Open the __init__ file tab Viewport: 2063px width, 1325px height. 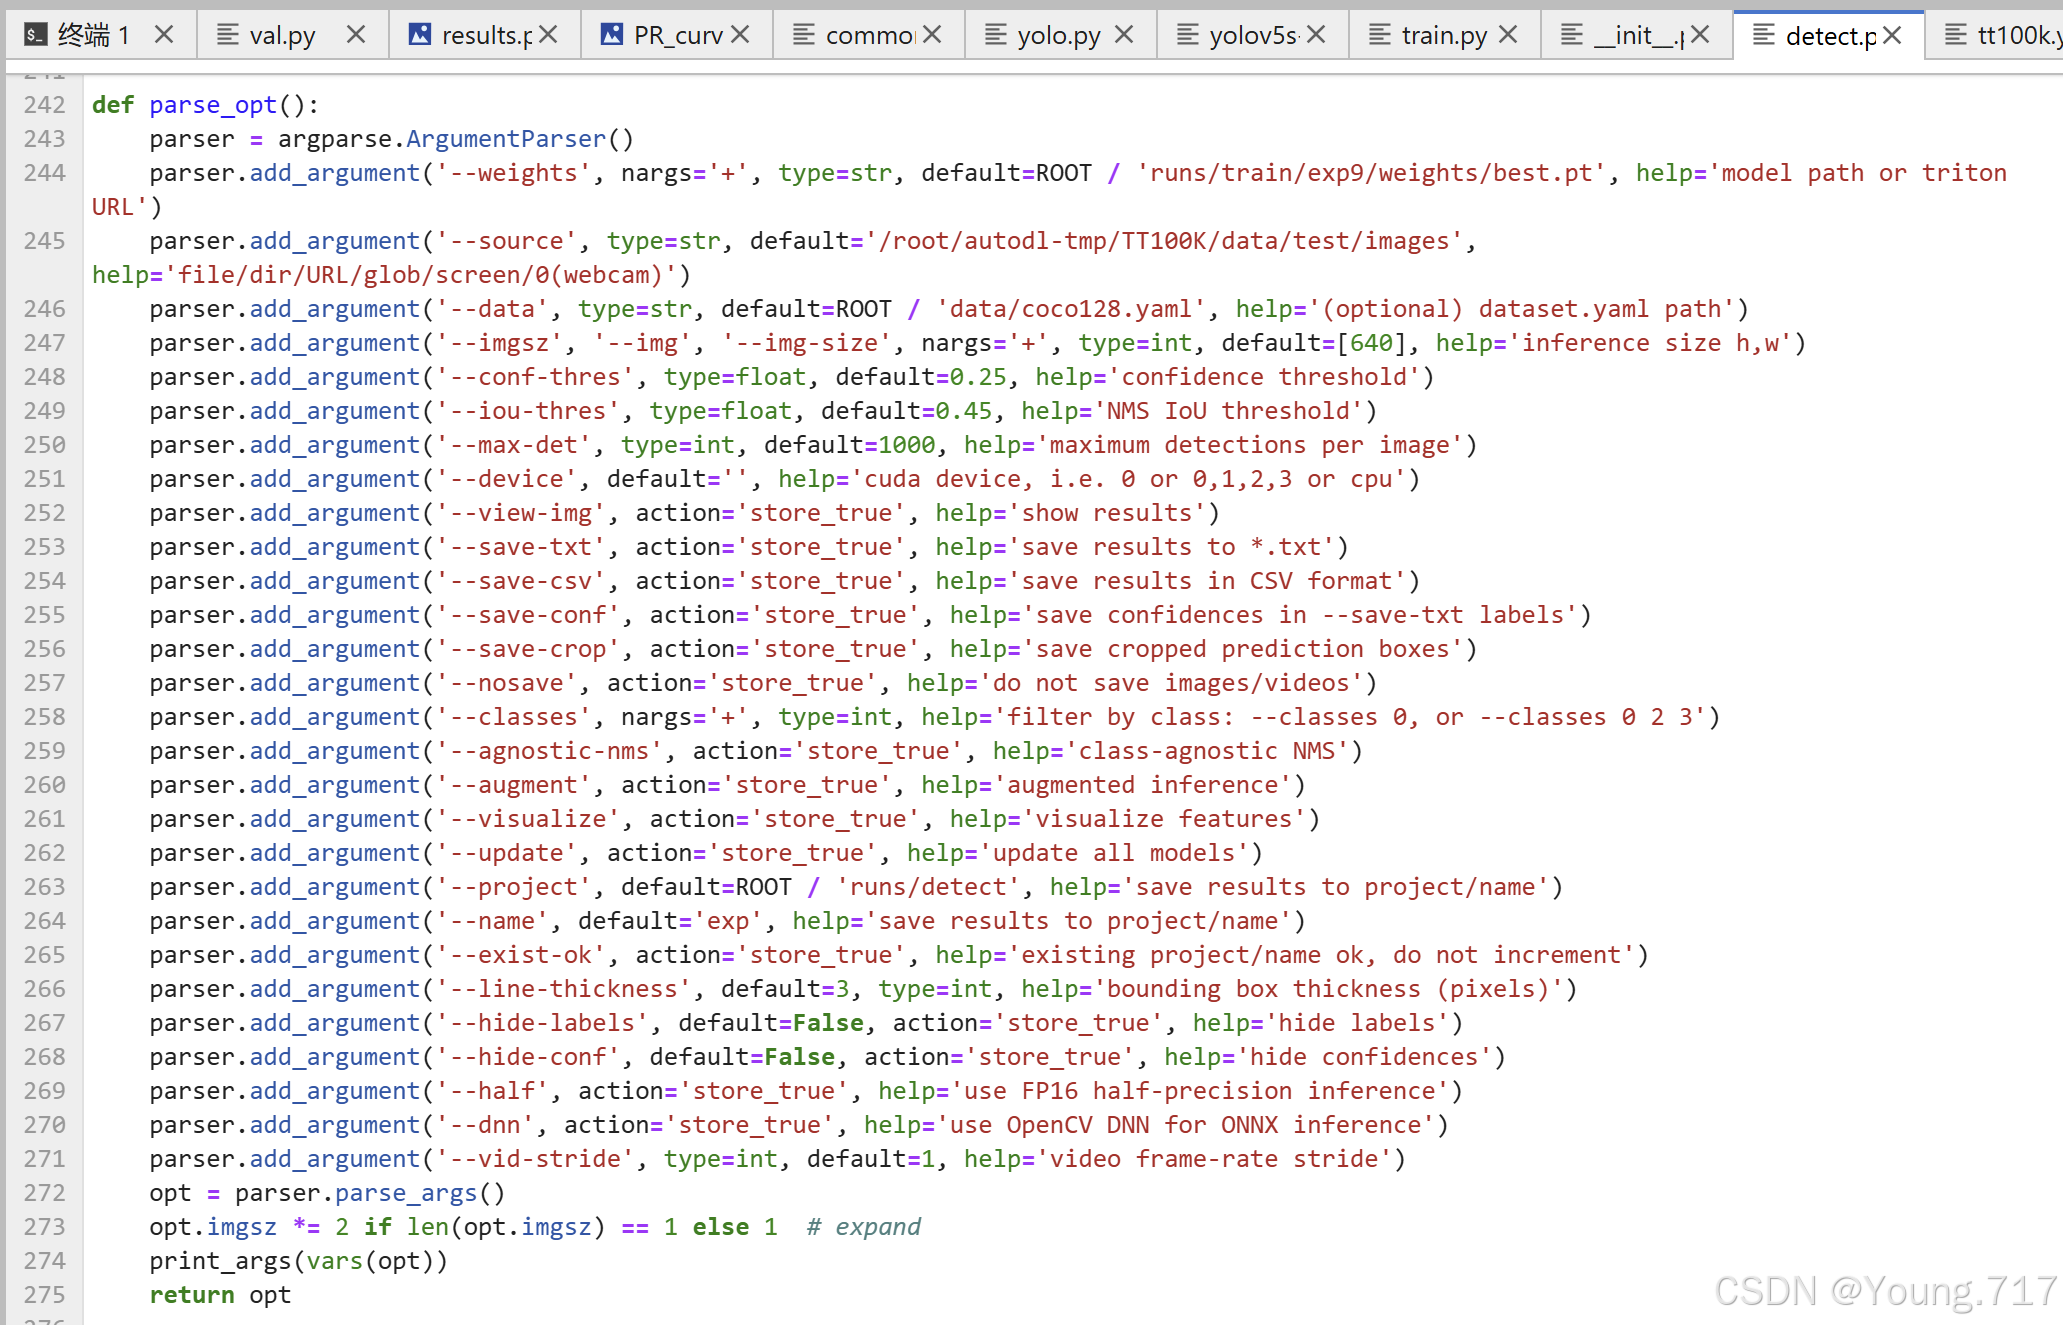tap(1635, 36)
